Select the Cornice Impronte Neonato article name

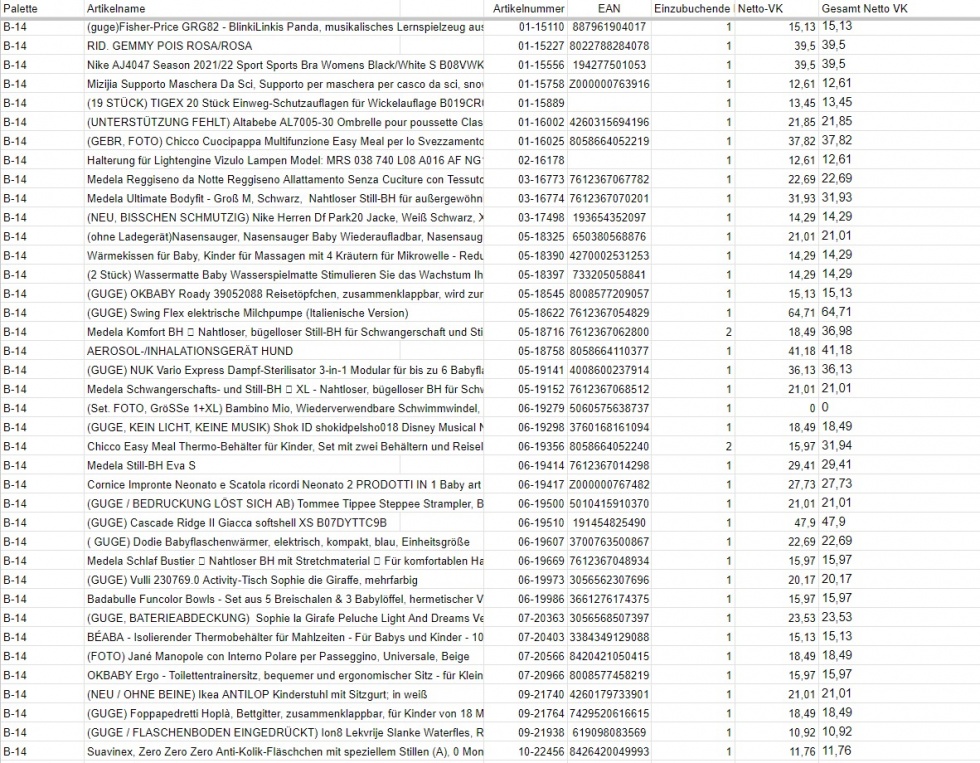(x=284, y=484)
